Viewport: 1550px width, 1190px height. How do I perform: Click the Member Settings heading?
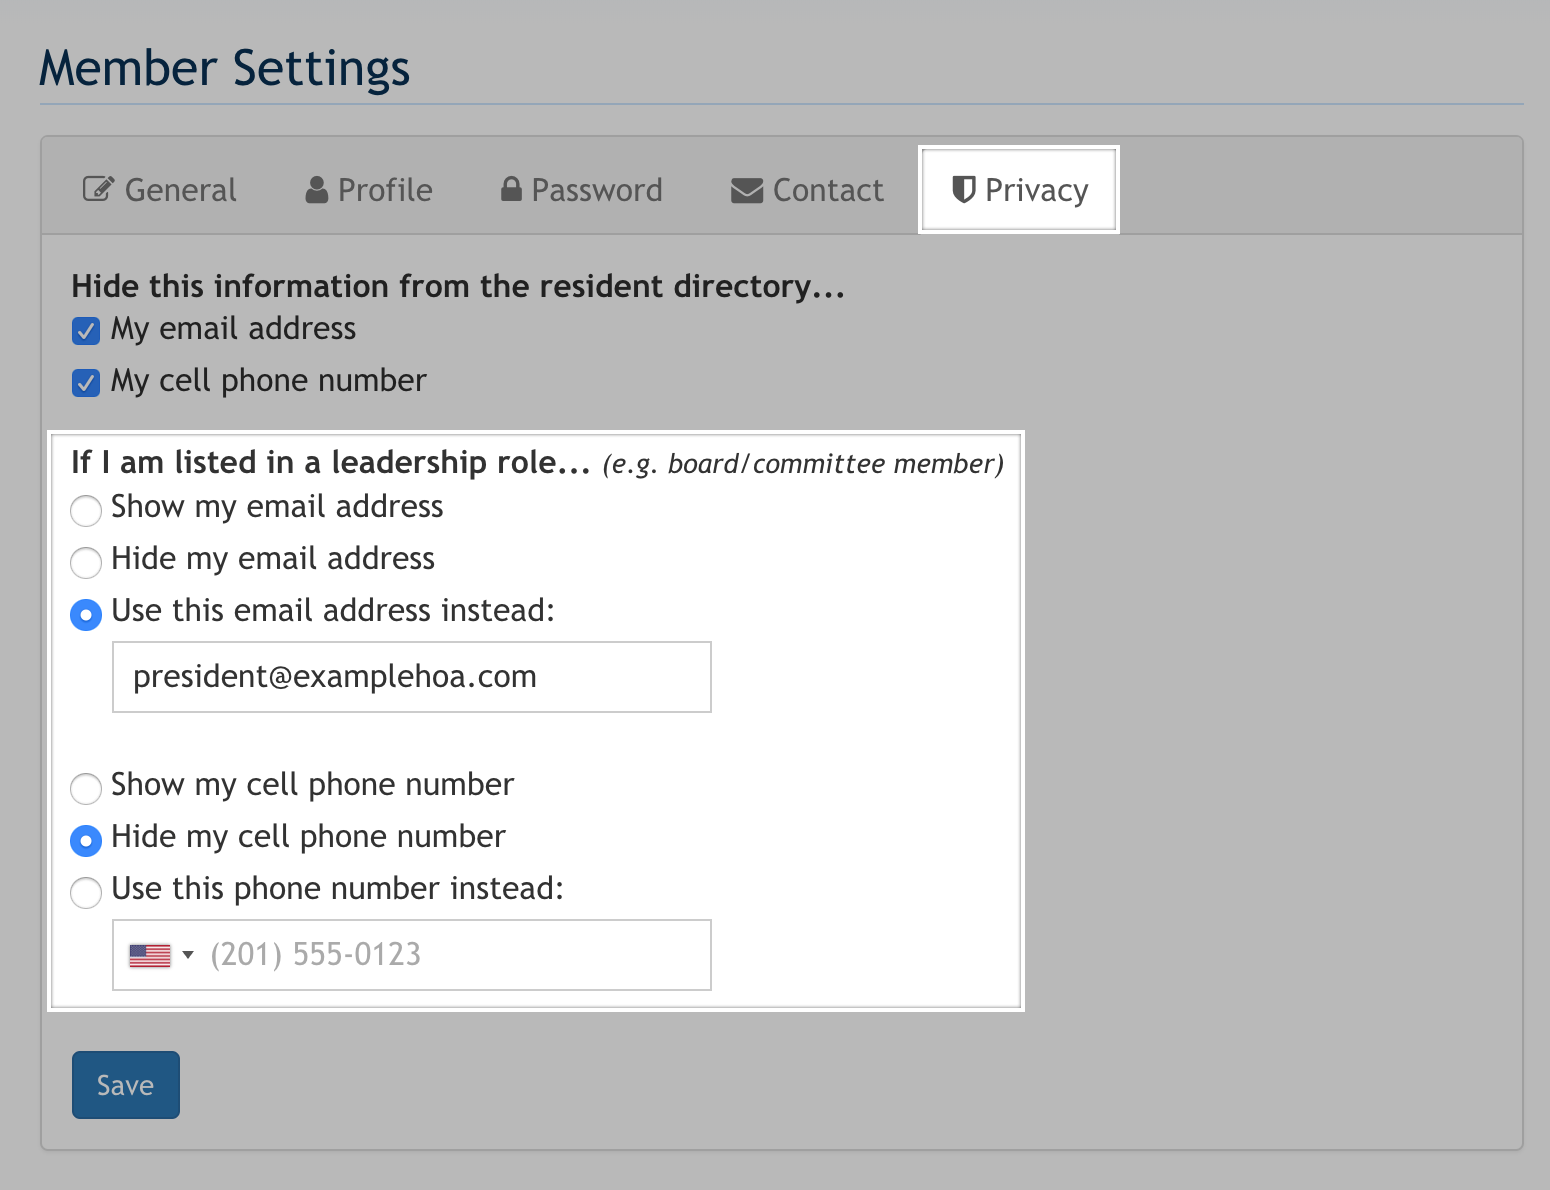click(x=225, y=68)
